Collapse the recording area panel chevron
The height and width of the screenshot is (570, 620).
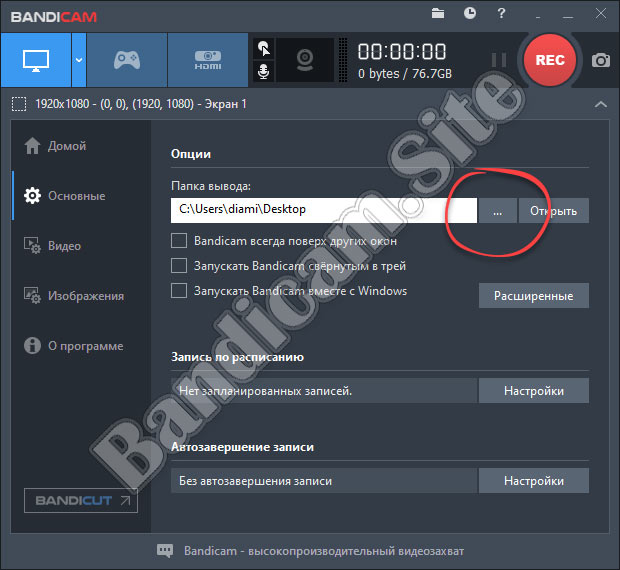601,104
